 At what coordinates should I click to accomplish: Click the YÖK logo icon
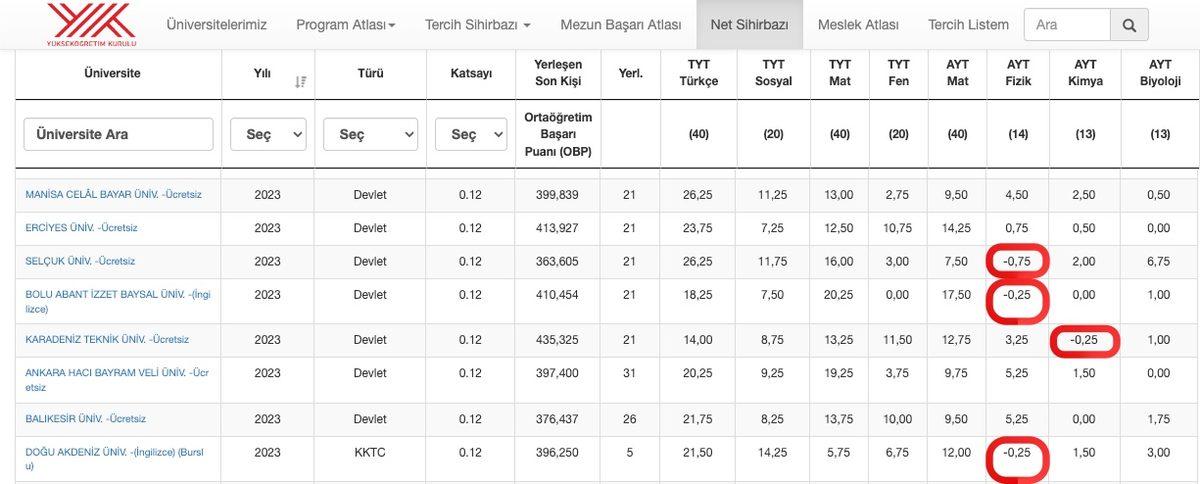91,24
